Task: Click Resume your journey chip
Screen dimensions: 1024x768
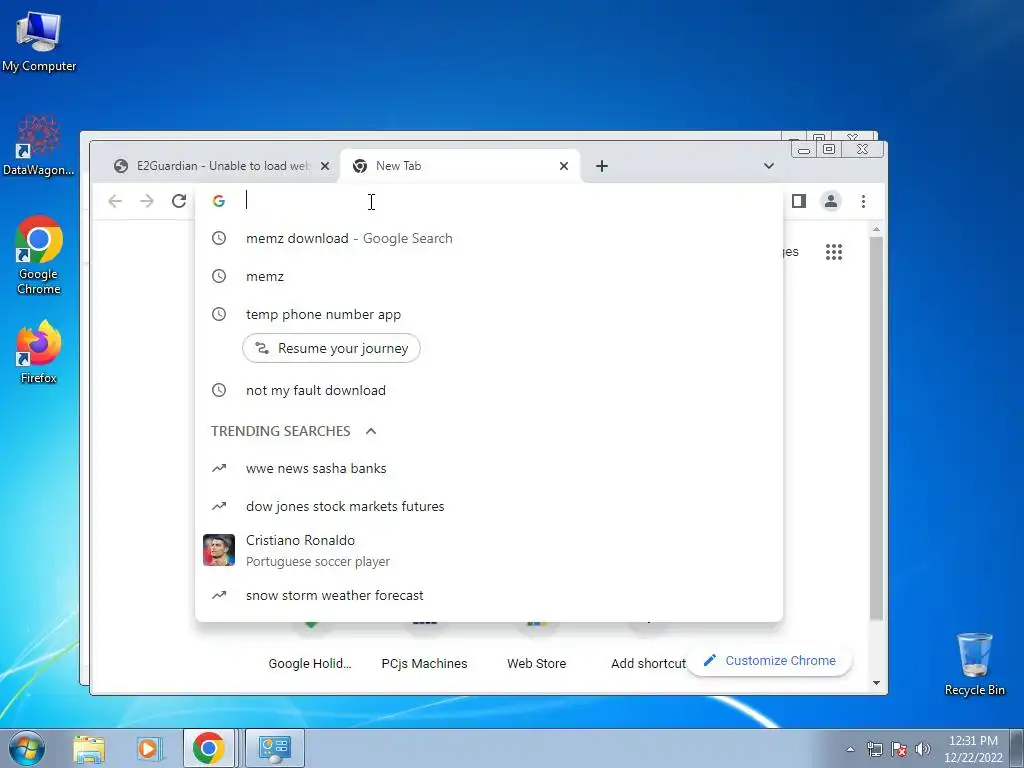Action: tap(331, 348)
